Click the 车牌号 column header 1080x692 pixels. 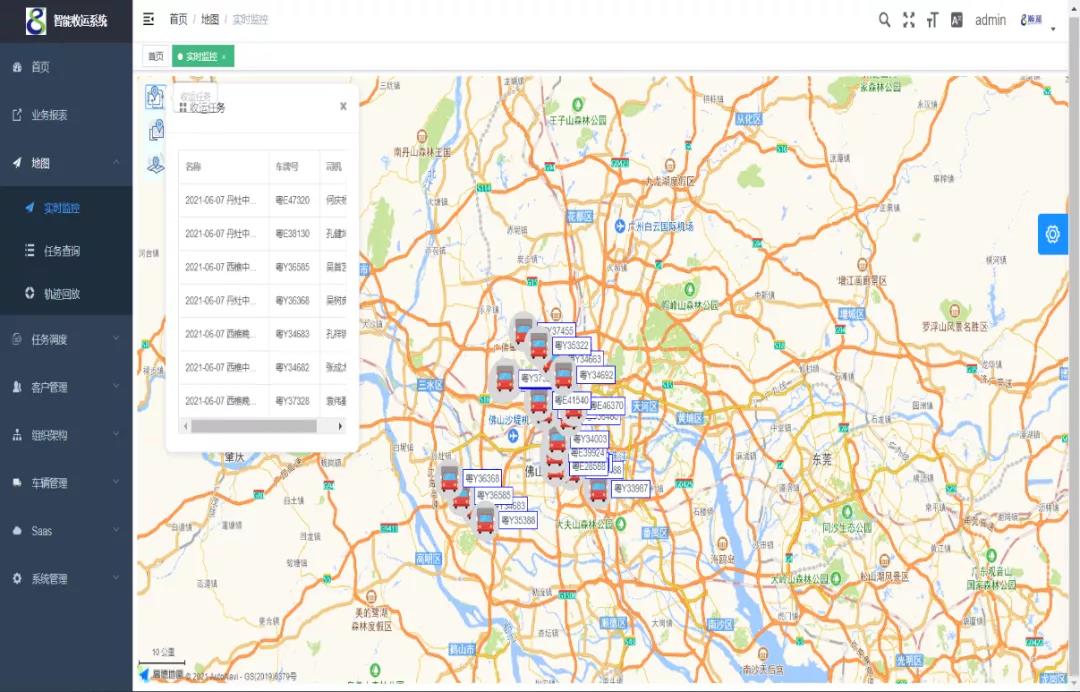[294, 167]
